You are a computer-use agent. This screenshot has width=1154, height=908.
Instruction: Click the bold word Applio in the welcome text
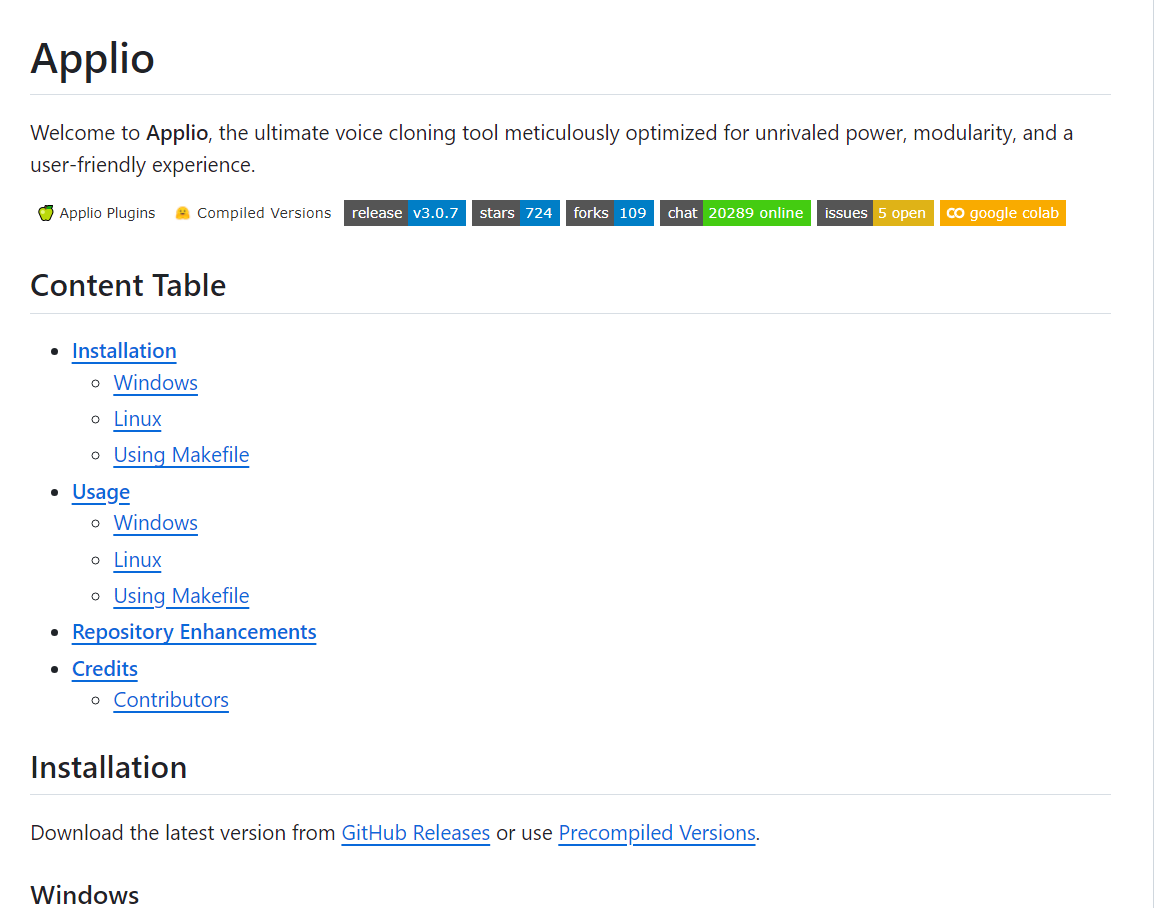coord(177,133)
